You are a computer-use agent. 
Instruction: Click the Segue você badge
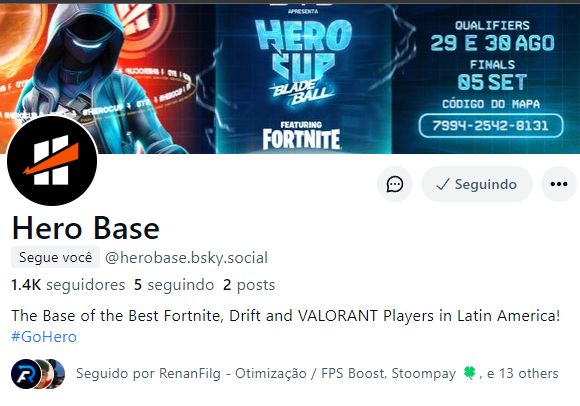pos(55,257)
